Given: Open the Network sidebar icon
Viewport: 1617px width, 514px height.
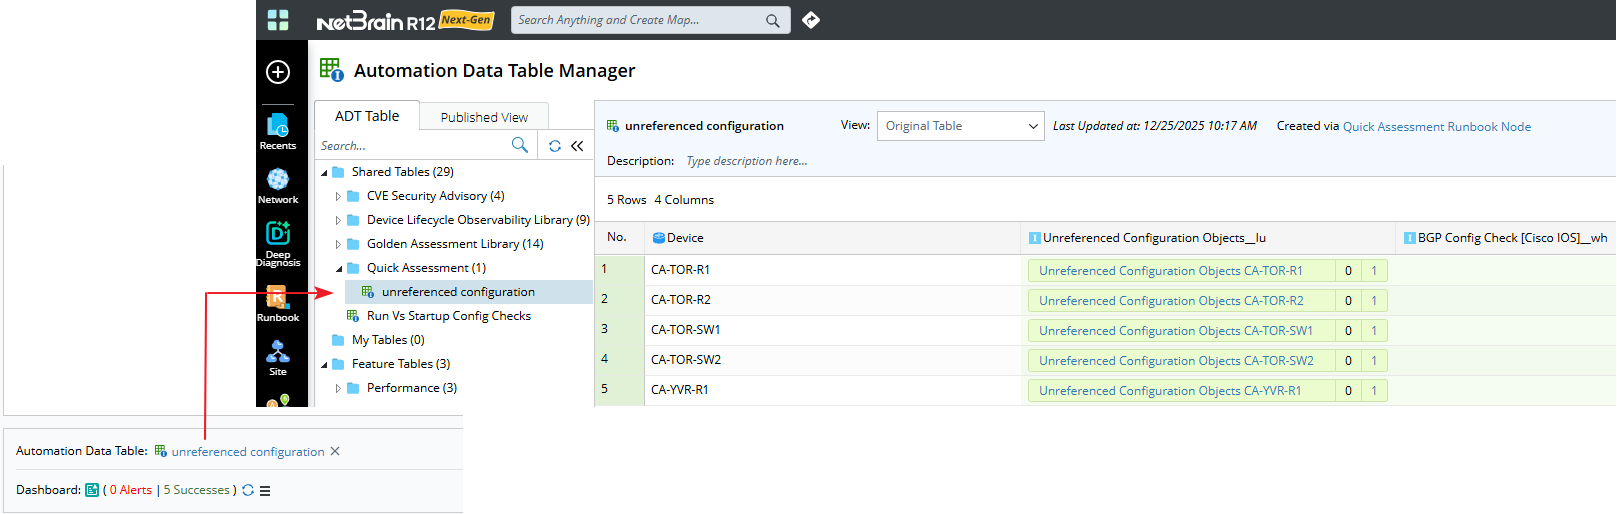Looking at the screenshot, I should 278,185.
